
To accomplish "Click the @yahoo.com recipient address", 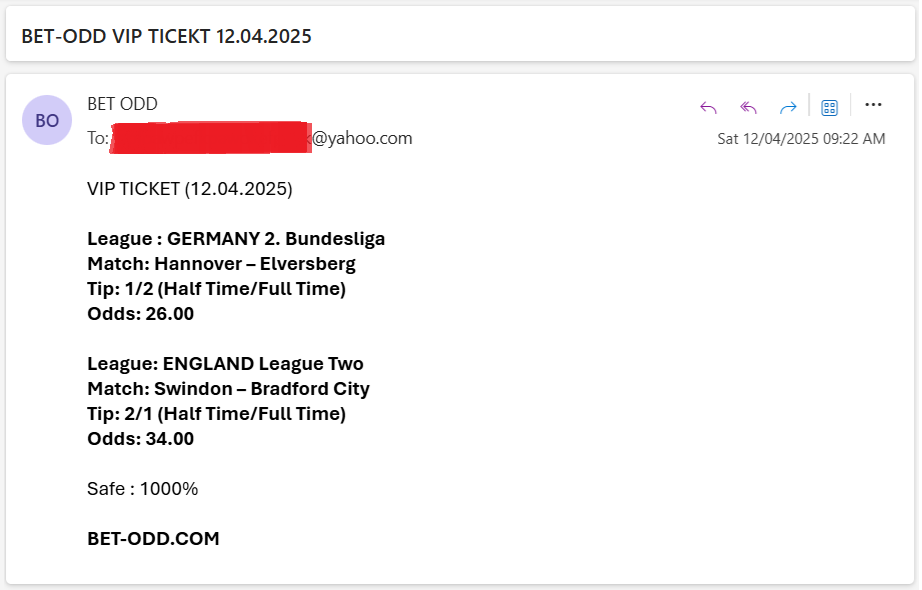I will click(x=362, y=138).
